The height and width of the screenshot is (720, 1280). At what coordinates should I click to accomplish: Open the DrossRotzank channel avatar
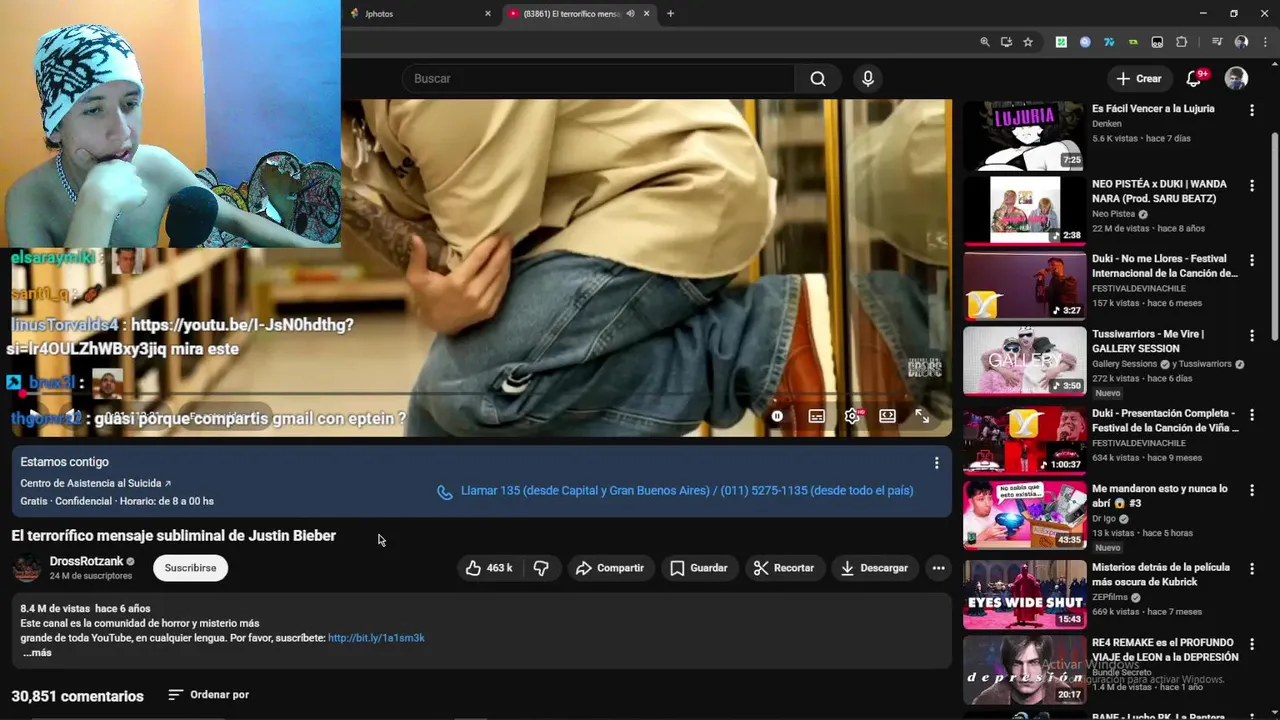pos(27,568)
